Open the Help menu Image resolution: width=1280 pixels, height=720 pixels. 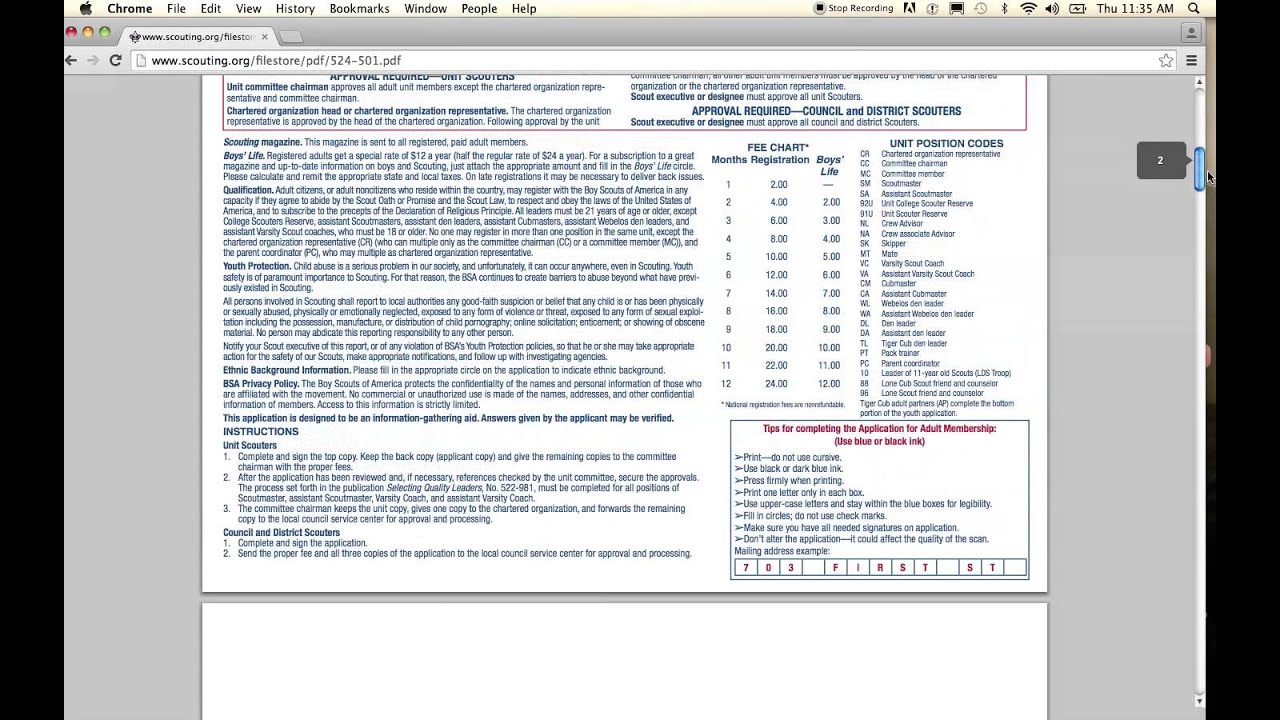524,8
